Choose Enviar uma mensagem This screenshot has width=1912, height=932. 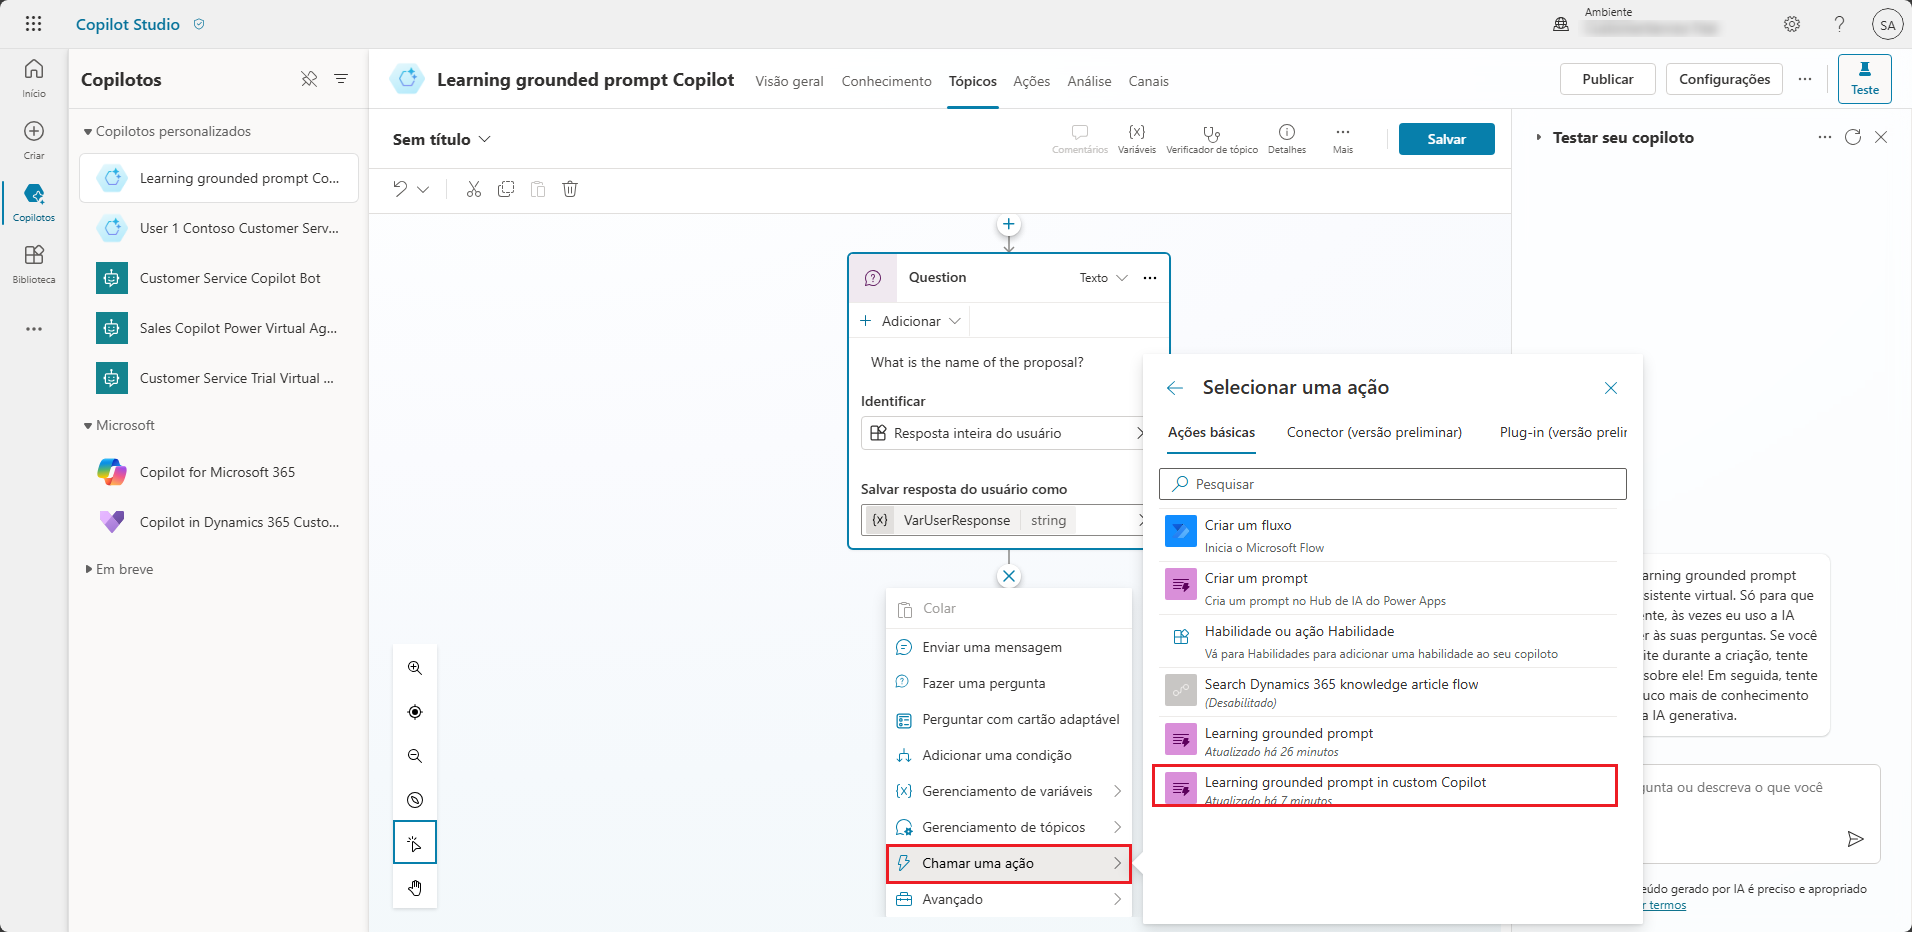tap(1009, 647)
